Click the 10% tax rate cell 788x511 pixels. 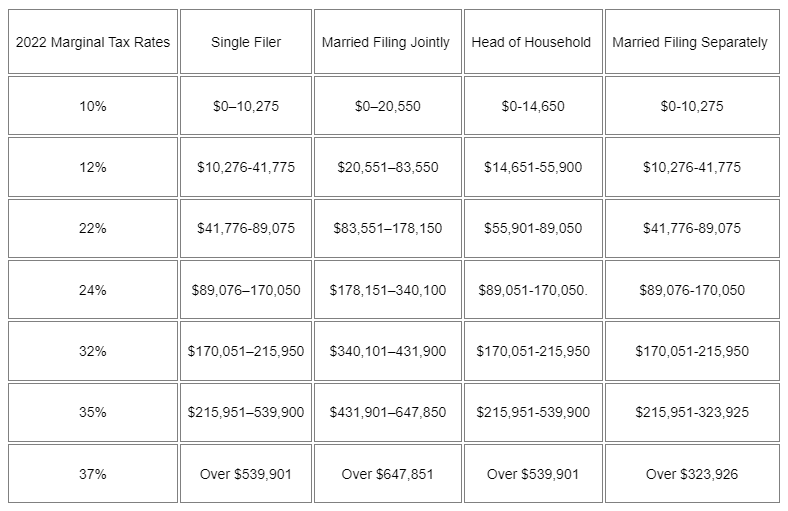click(x=92, y=106)
